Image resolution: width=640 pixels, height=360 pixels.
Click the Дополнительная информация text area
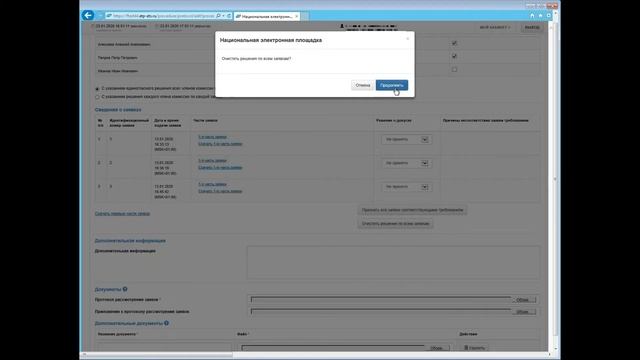point(393,263)
